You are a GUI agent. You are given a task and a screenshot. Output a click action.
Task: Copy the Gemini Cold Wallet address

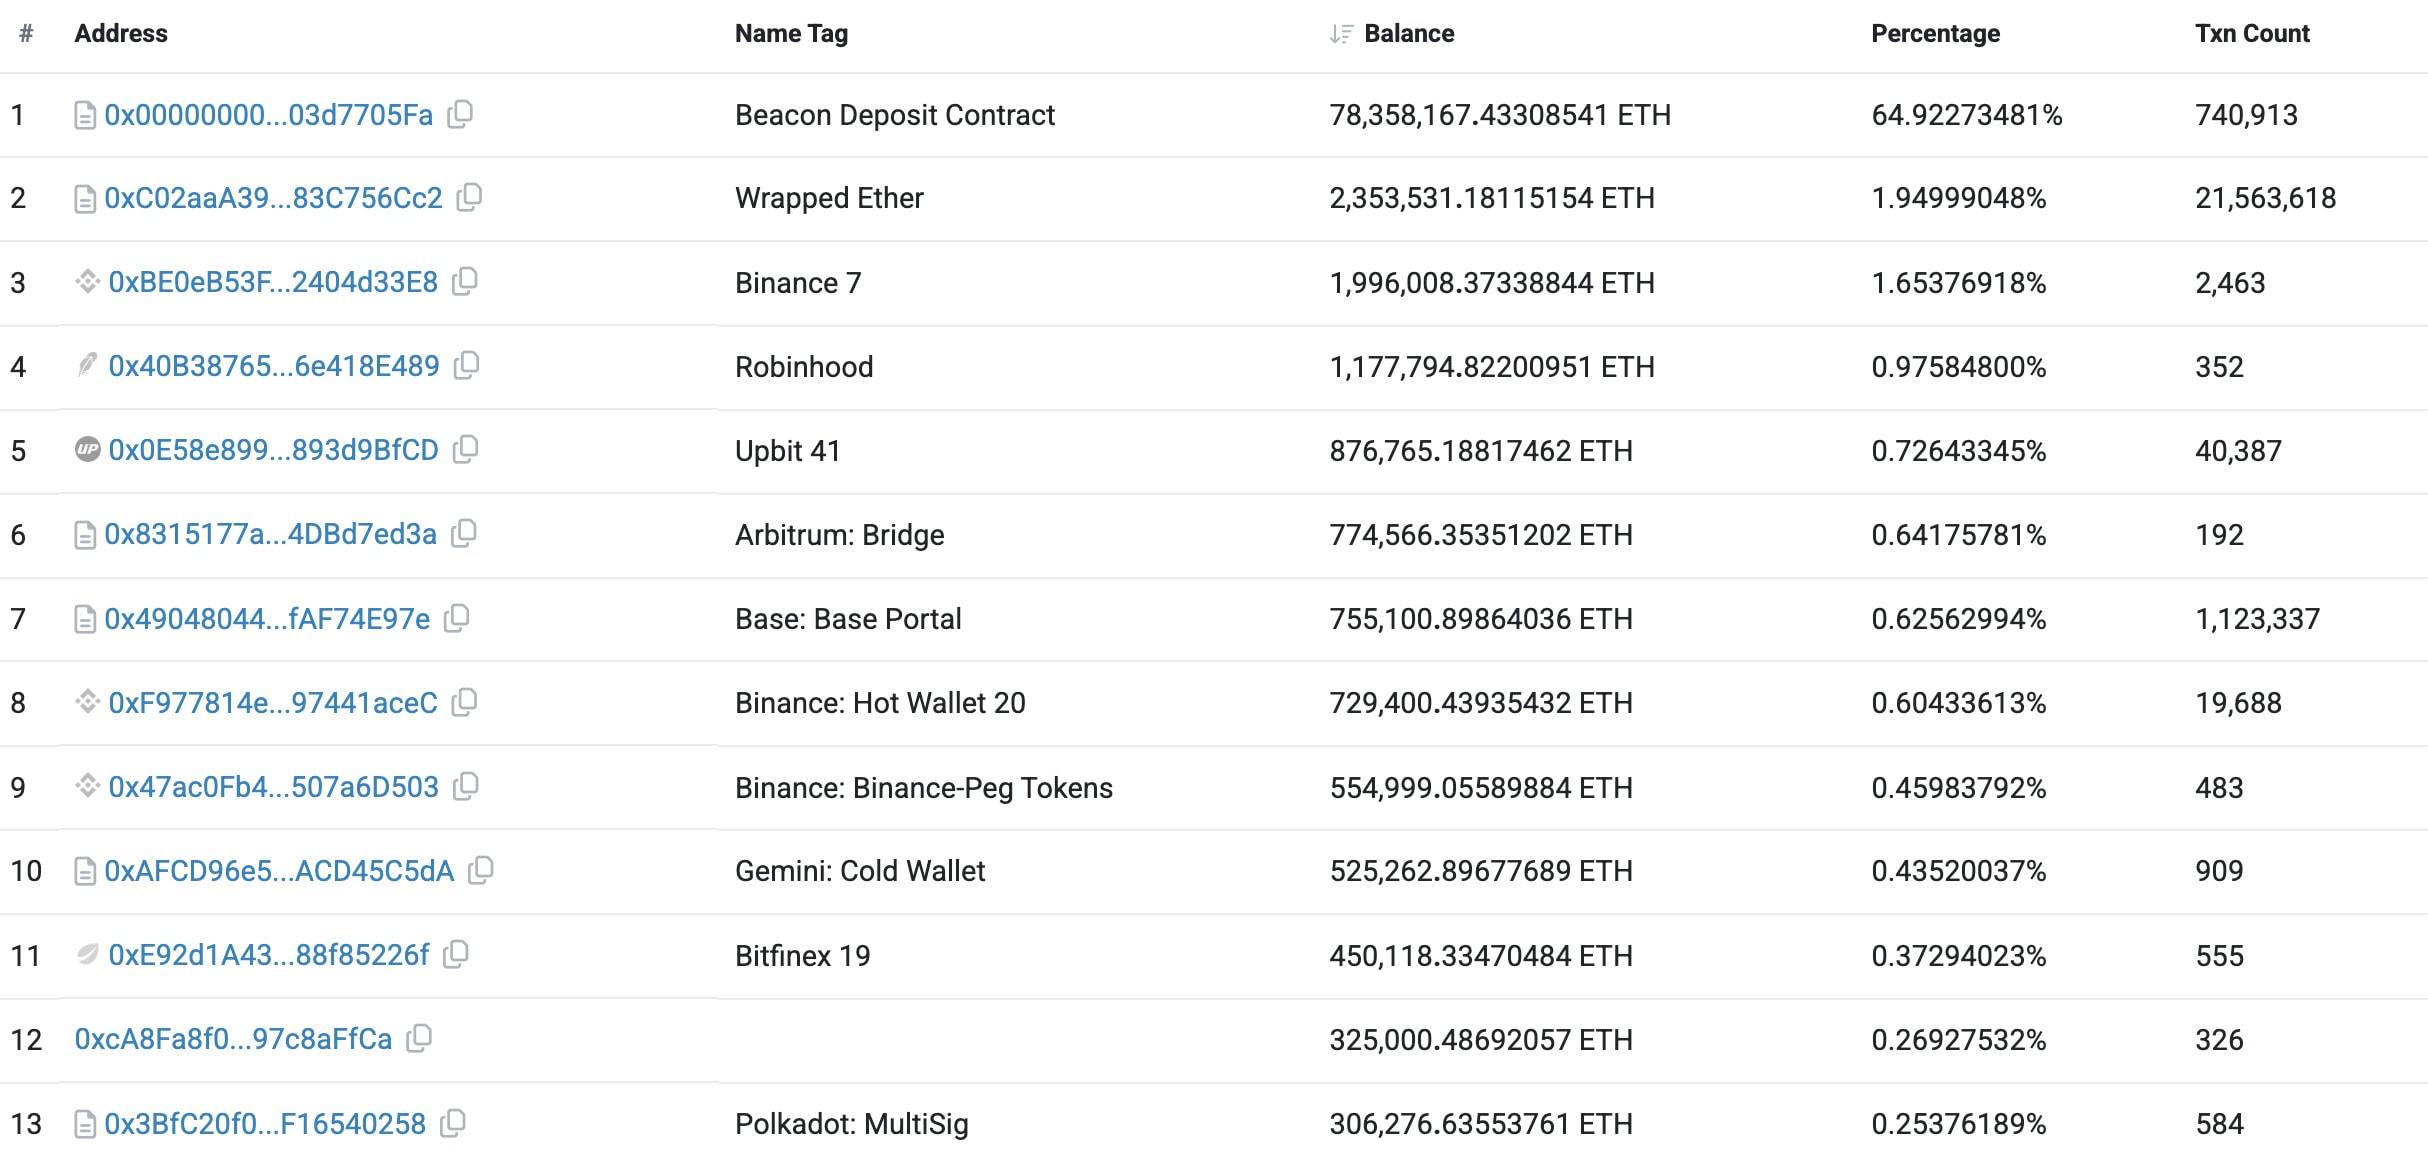tap(481, 870)
